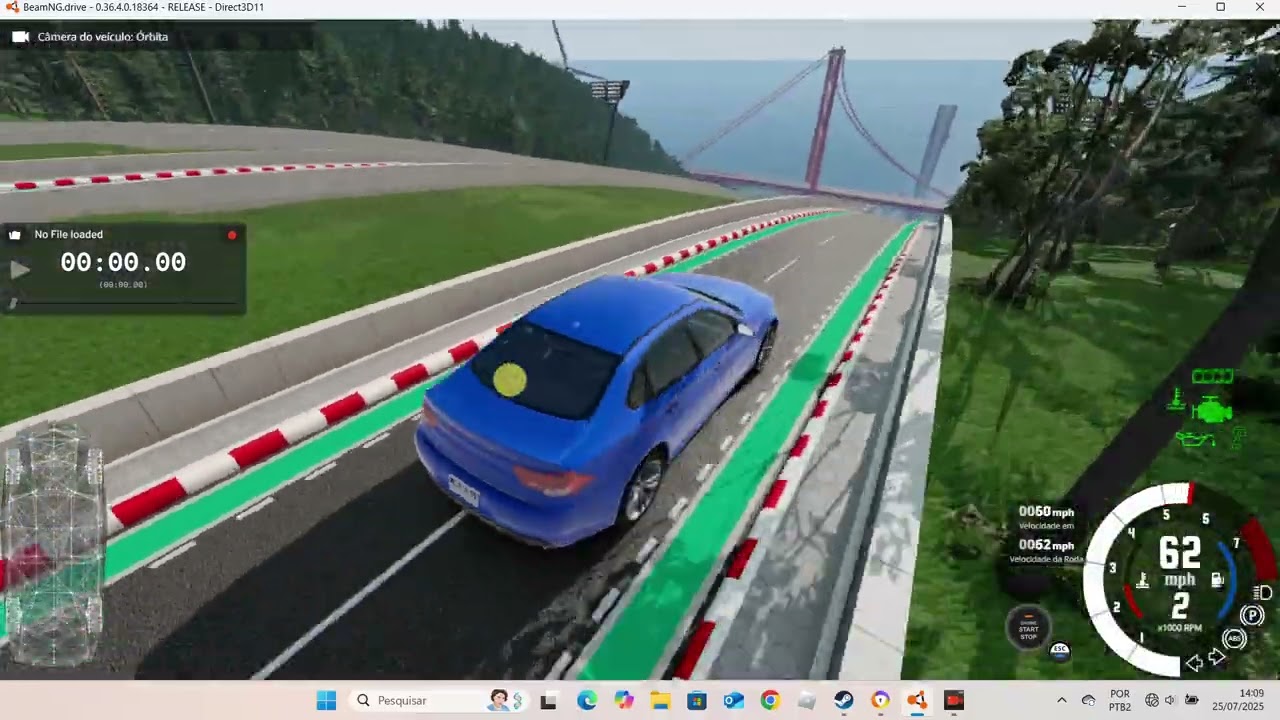Click the ESC button near the tachometer
Image resolution: width=1280 pixels, height=720 pixels.
click(1060, 649)
